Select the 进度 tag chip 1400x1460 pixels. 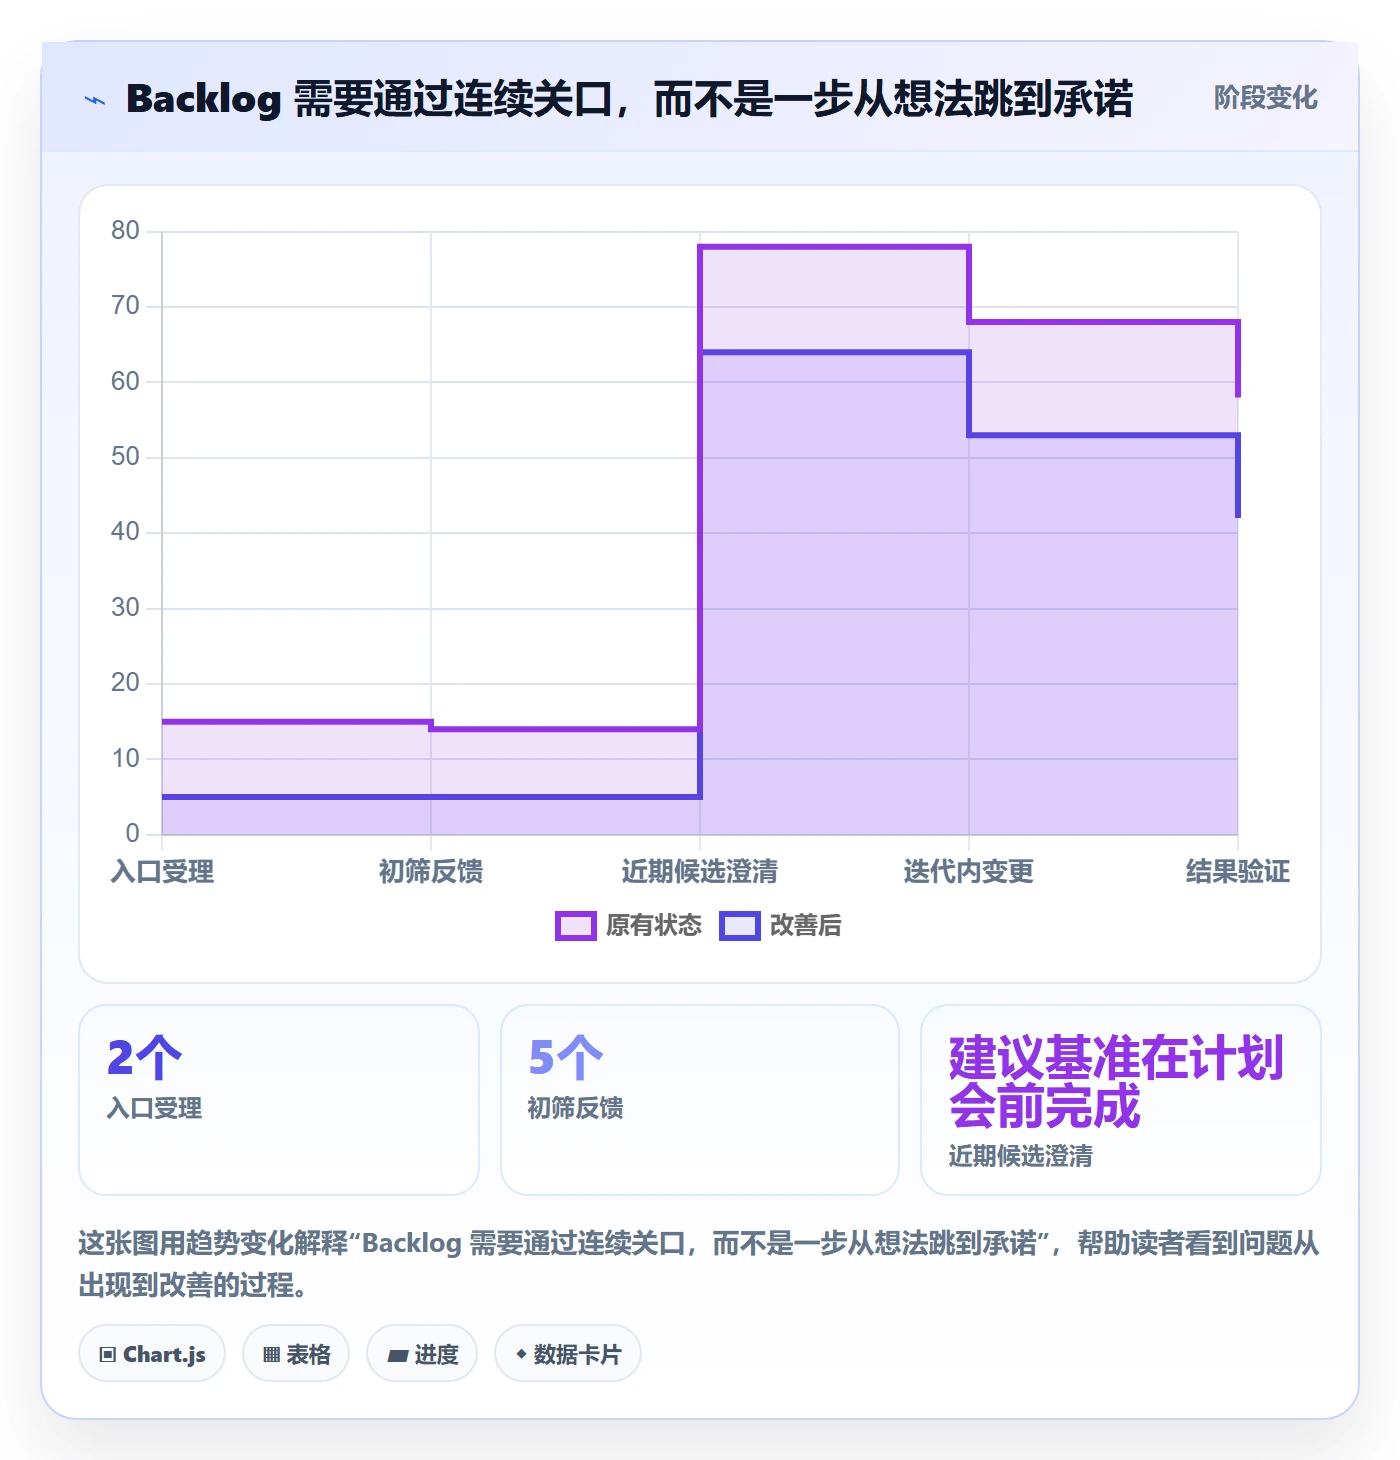click(422, 1354)
